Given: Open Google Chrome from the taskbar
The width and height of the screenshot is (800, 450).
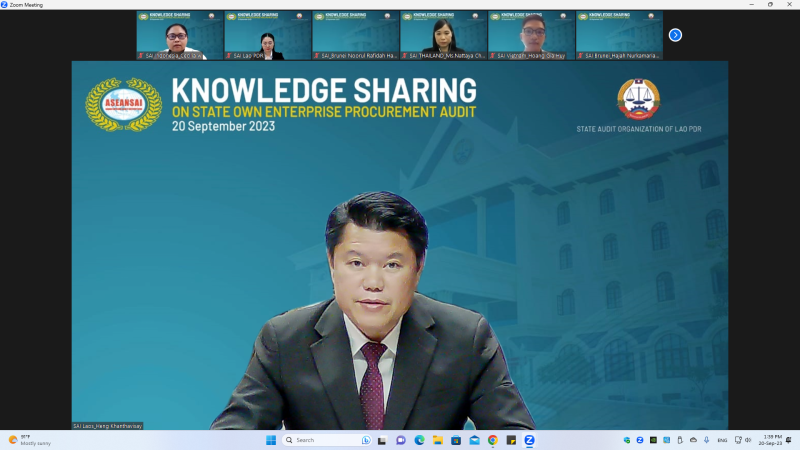Looking at the screenshot, I should pyautogui.click(x=492, y=440).
